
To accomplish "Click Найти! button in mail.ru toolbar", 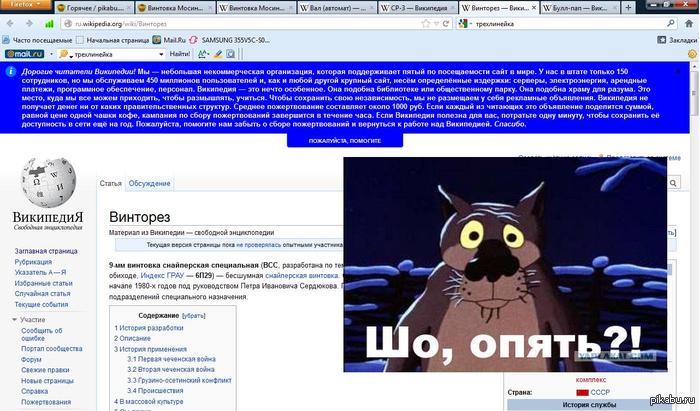I will (179, 54).
